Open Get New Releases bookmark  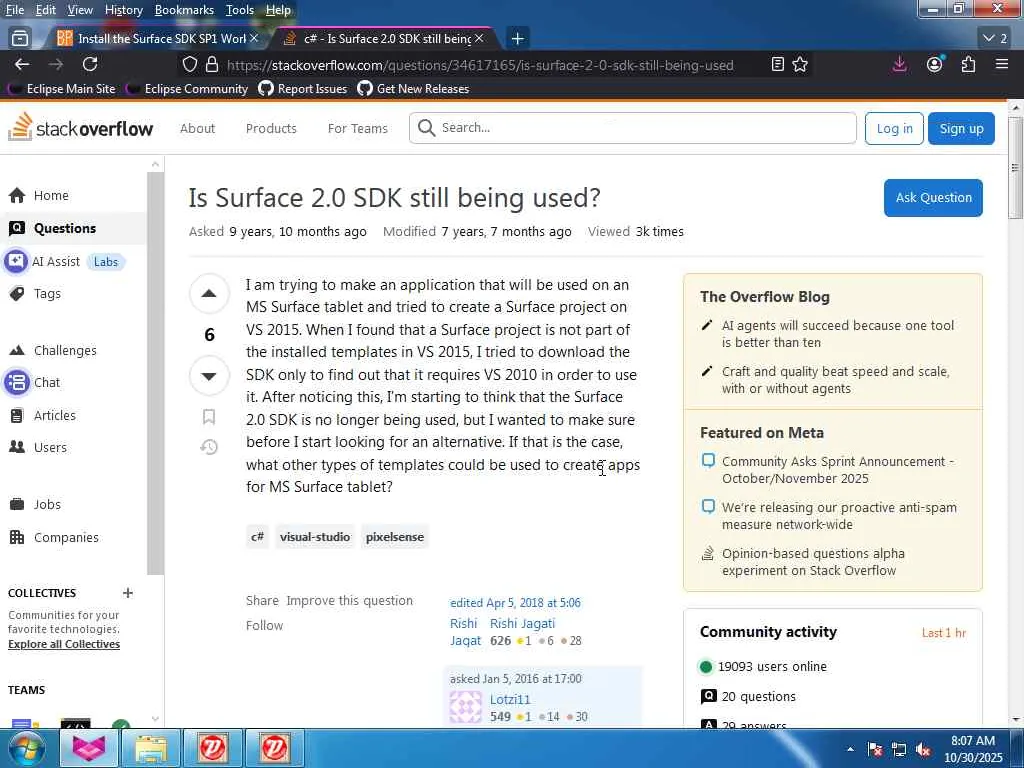[413, 89]
